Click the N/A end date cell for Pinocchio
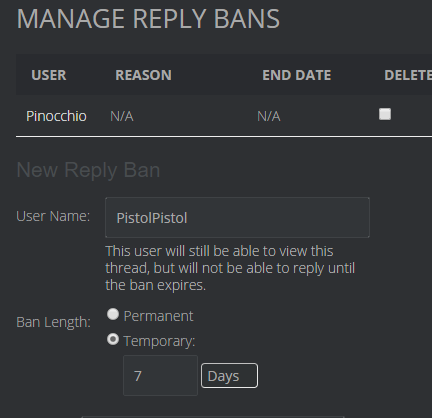 [x=269, y=116]
